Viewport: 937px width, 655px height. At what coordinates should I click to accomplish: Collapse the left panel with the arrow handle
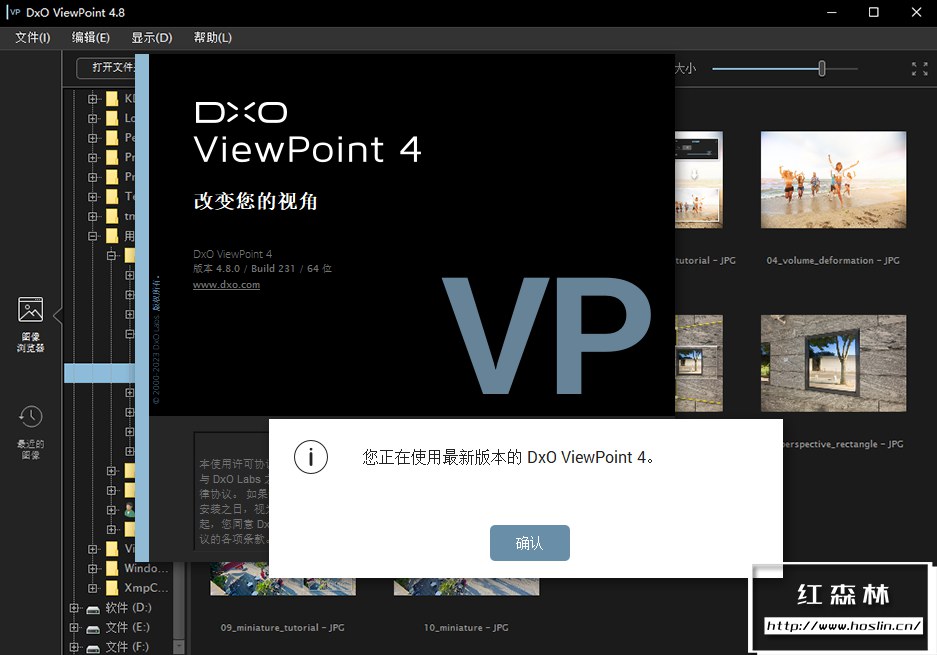coord(58,316)
